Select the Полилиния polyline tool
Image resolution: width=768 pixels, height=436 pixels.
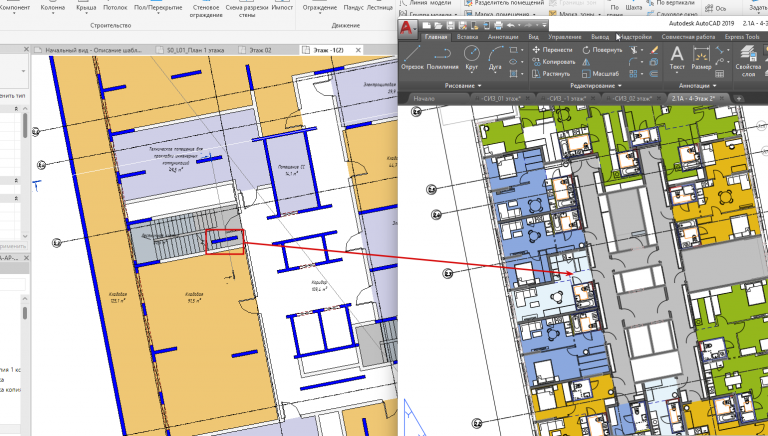(442, 58)
